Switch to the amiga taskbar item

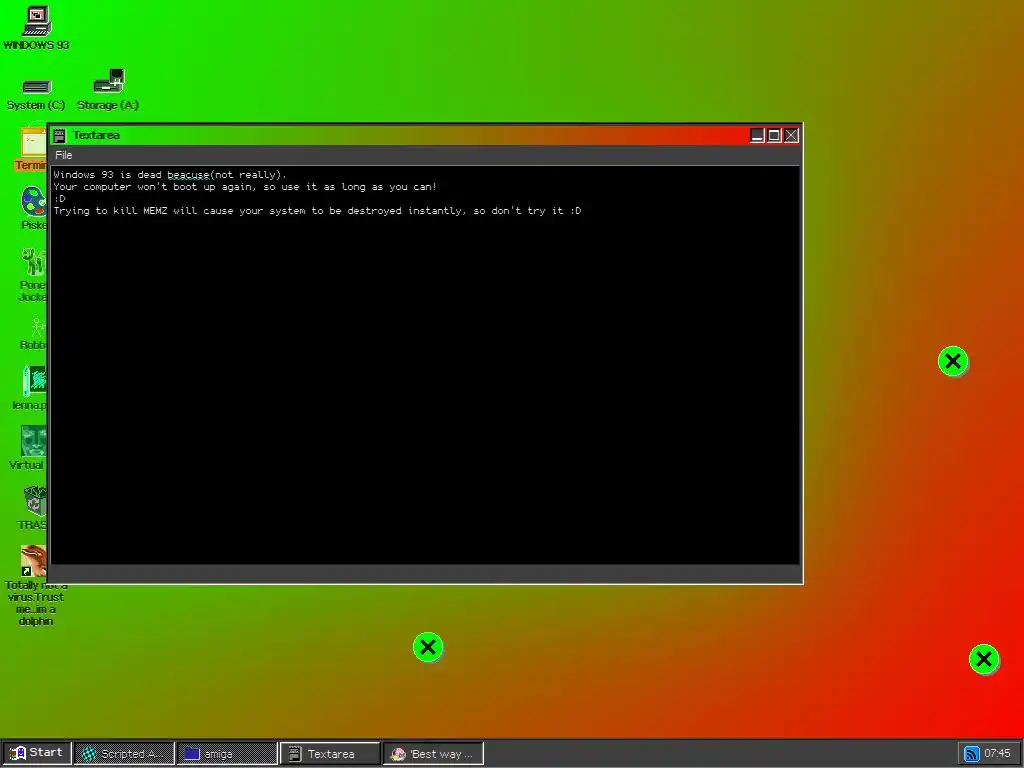pyautogui.click(x=227, y=754)
